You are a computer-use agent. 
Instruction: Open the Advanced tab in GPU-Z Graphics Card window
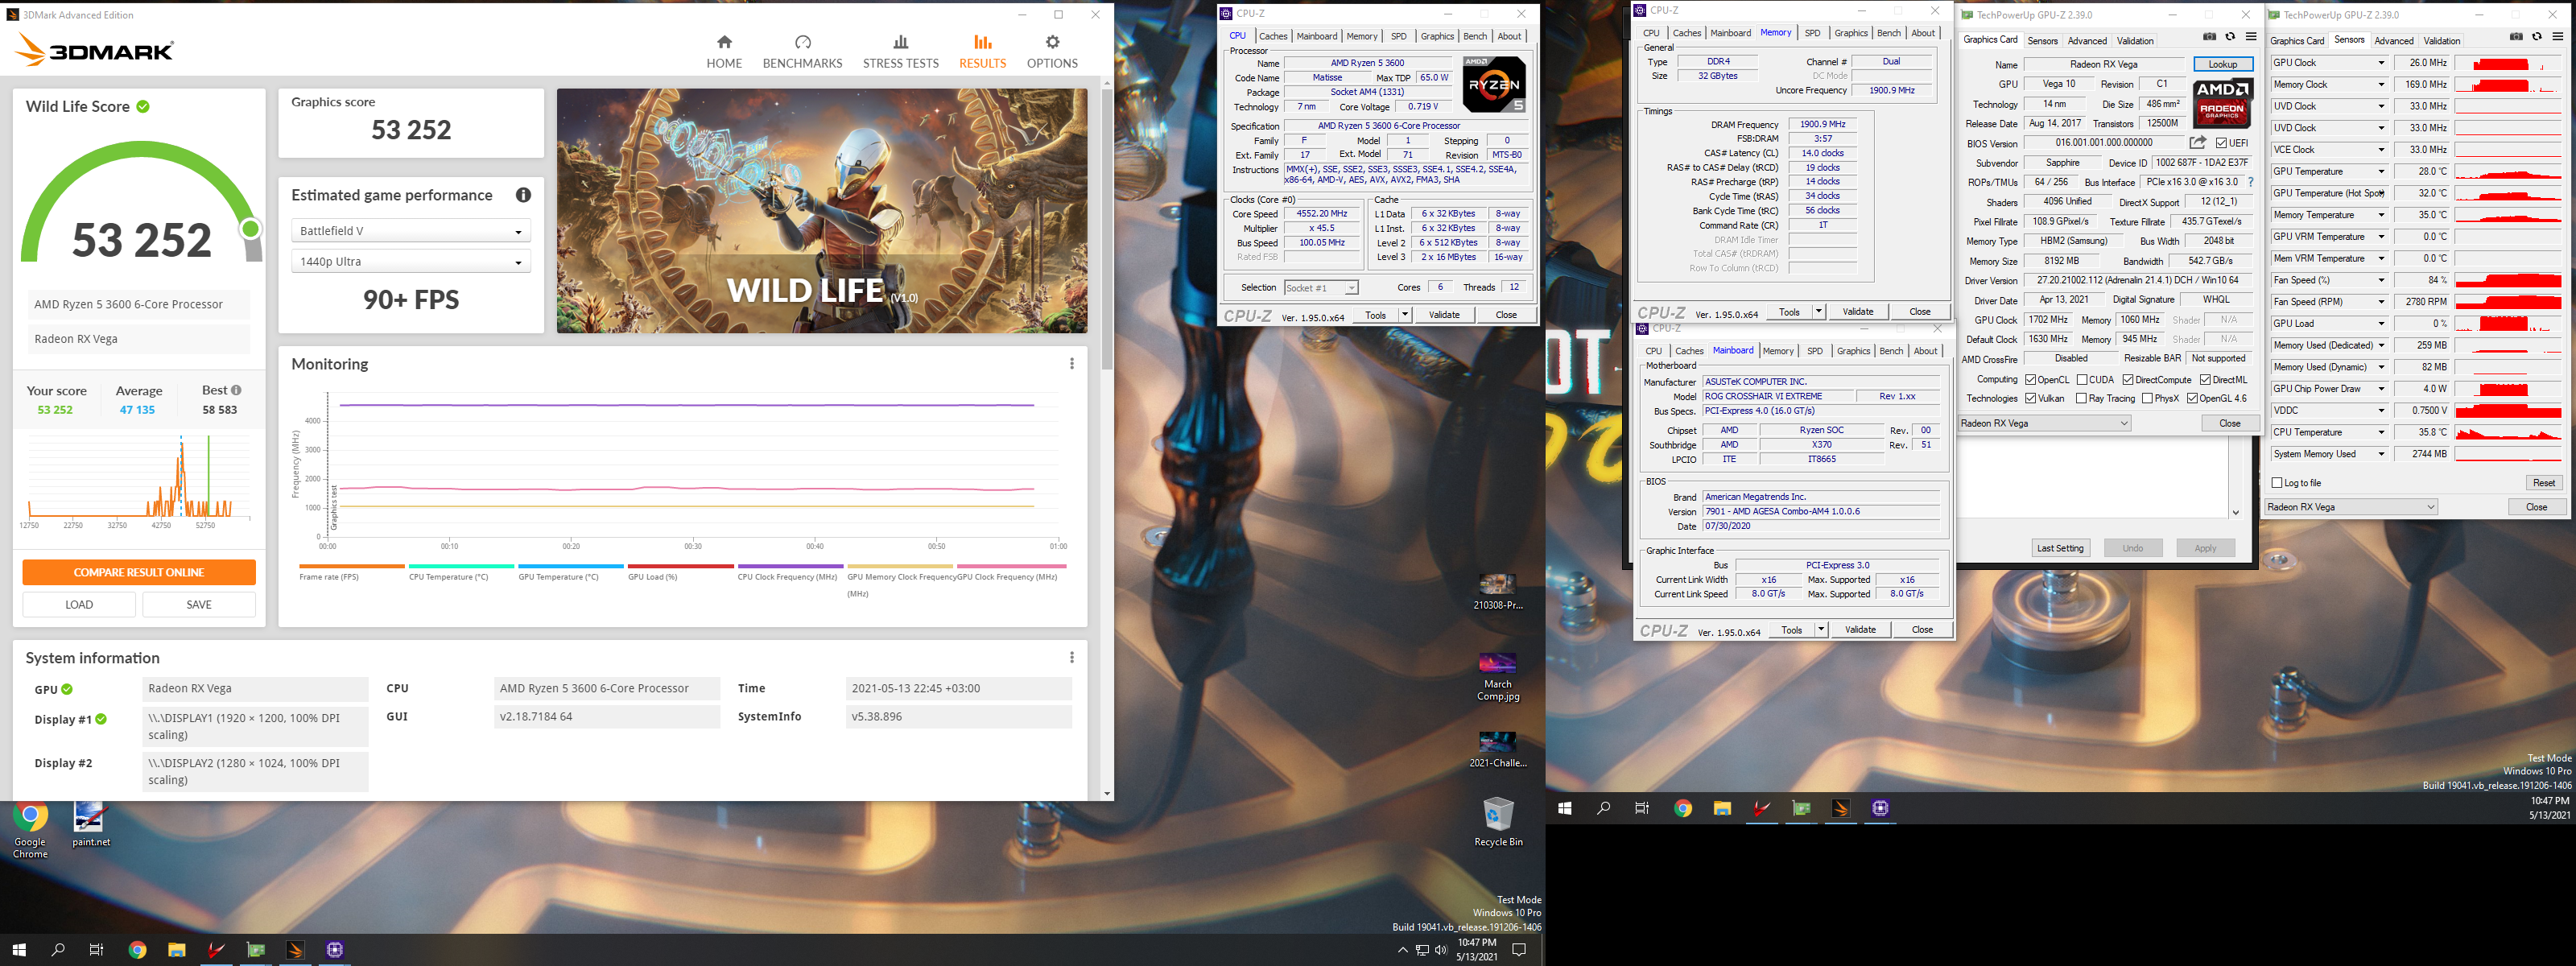click(2087, 41)
